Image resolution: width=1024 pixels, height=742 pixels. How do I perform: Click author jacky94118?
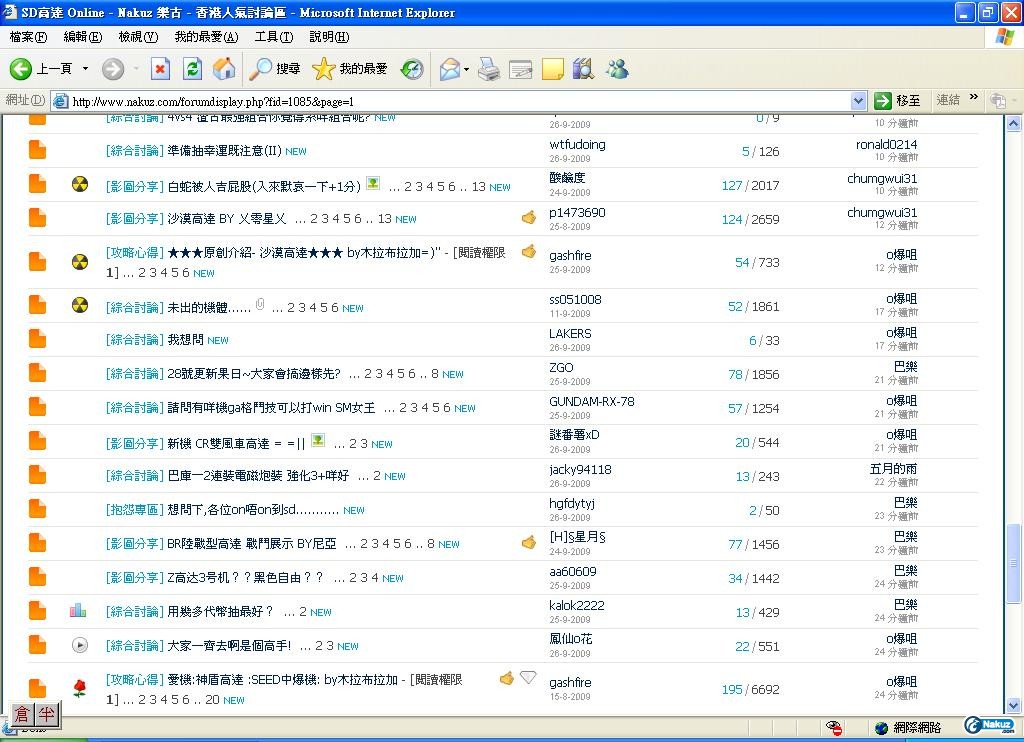(581, 470)
